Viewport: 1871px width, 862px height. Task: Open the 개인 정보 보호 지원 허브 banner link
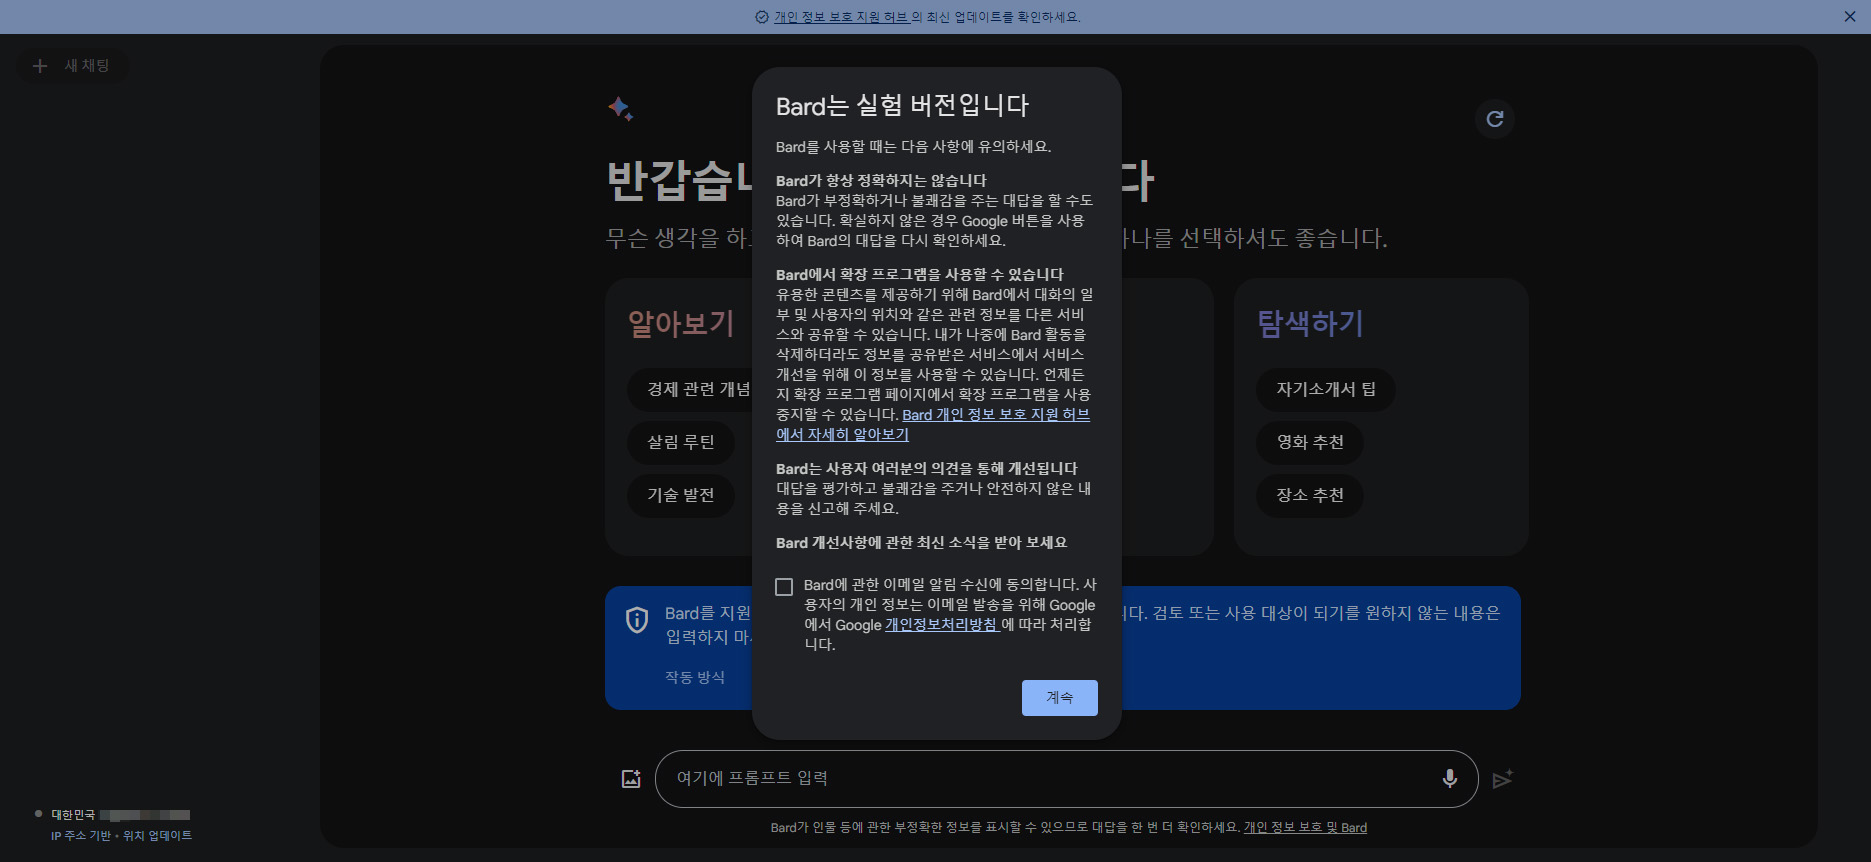coord(841,17)
